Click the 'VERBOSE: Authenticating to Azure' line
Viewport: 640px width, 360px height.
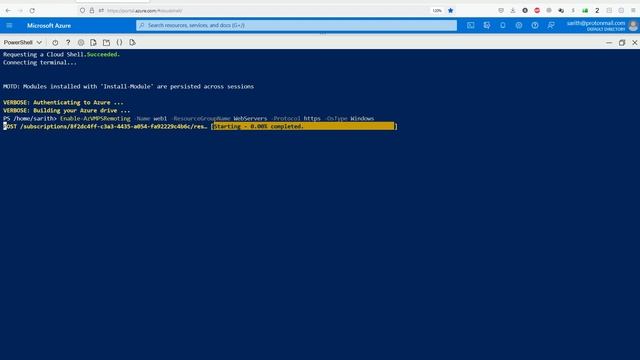pos(63,102)
